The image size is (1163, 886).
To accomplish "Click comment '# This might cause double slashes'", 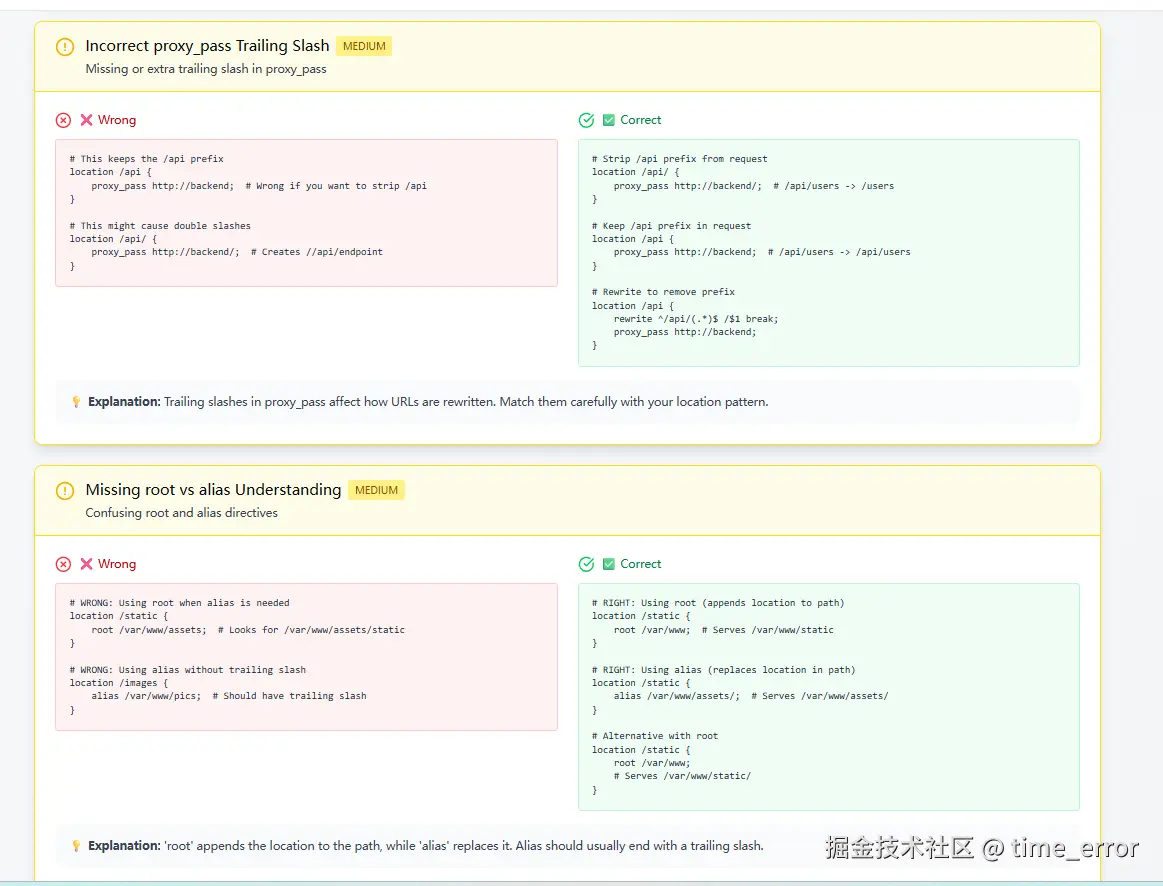I will 160,226.
